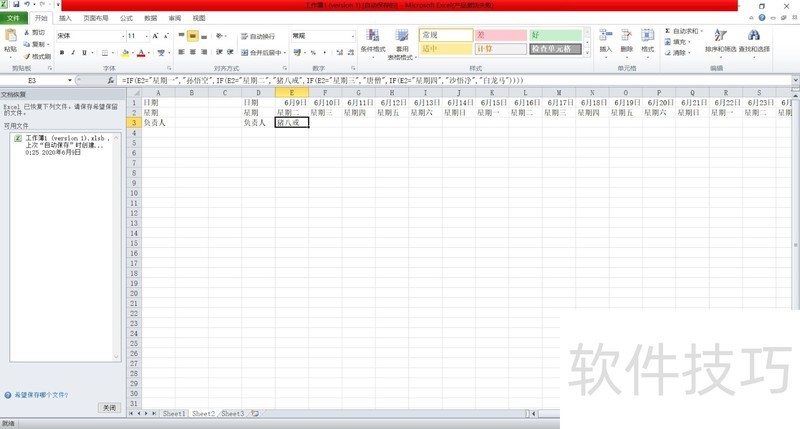Click the Close (关闭) button in recovery pane
Image resolution: width=800 pixels, height=429 pixels.
(x=110, y=407)
